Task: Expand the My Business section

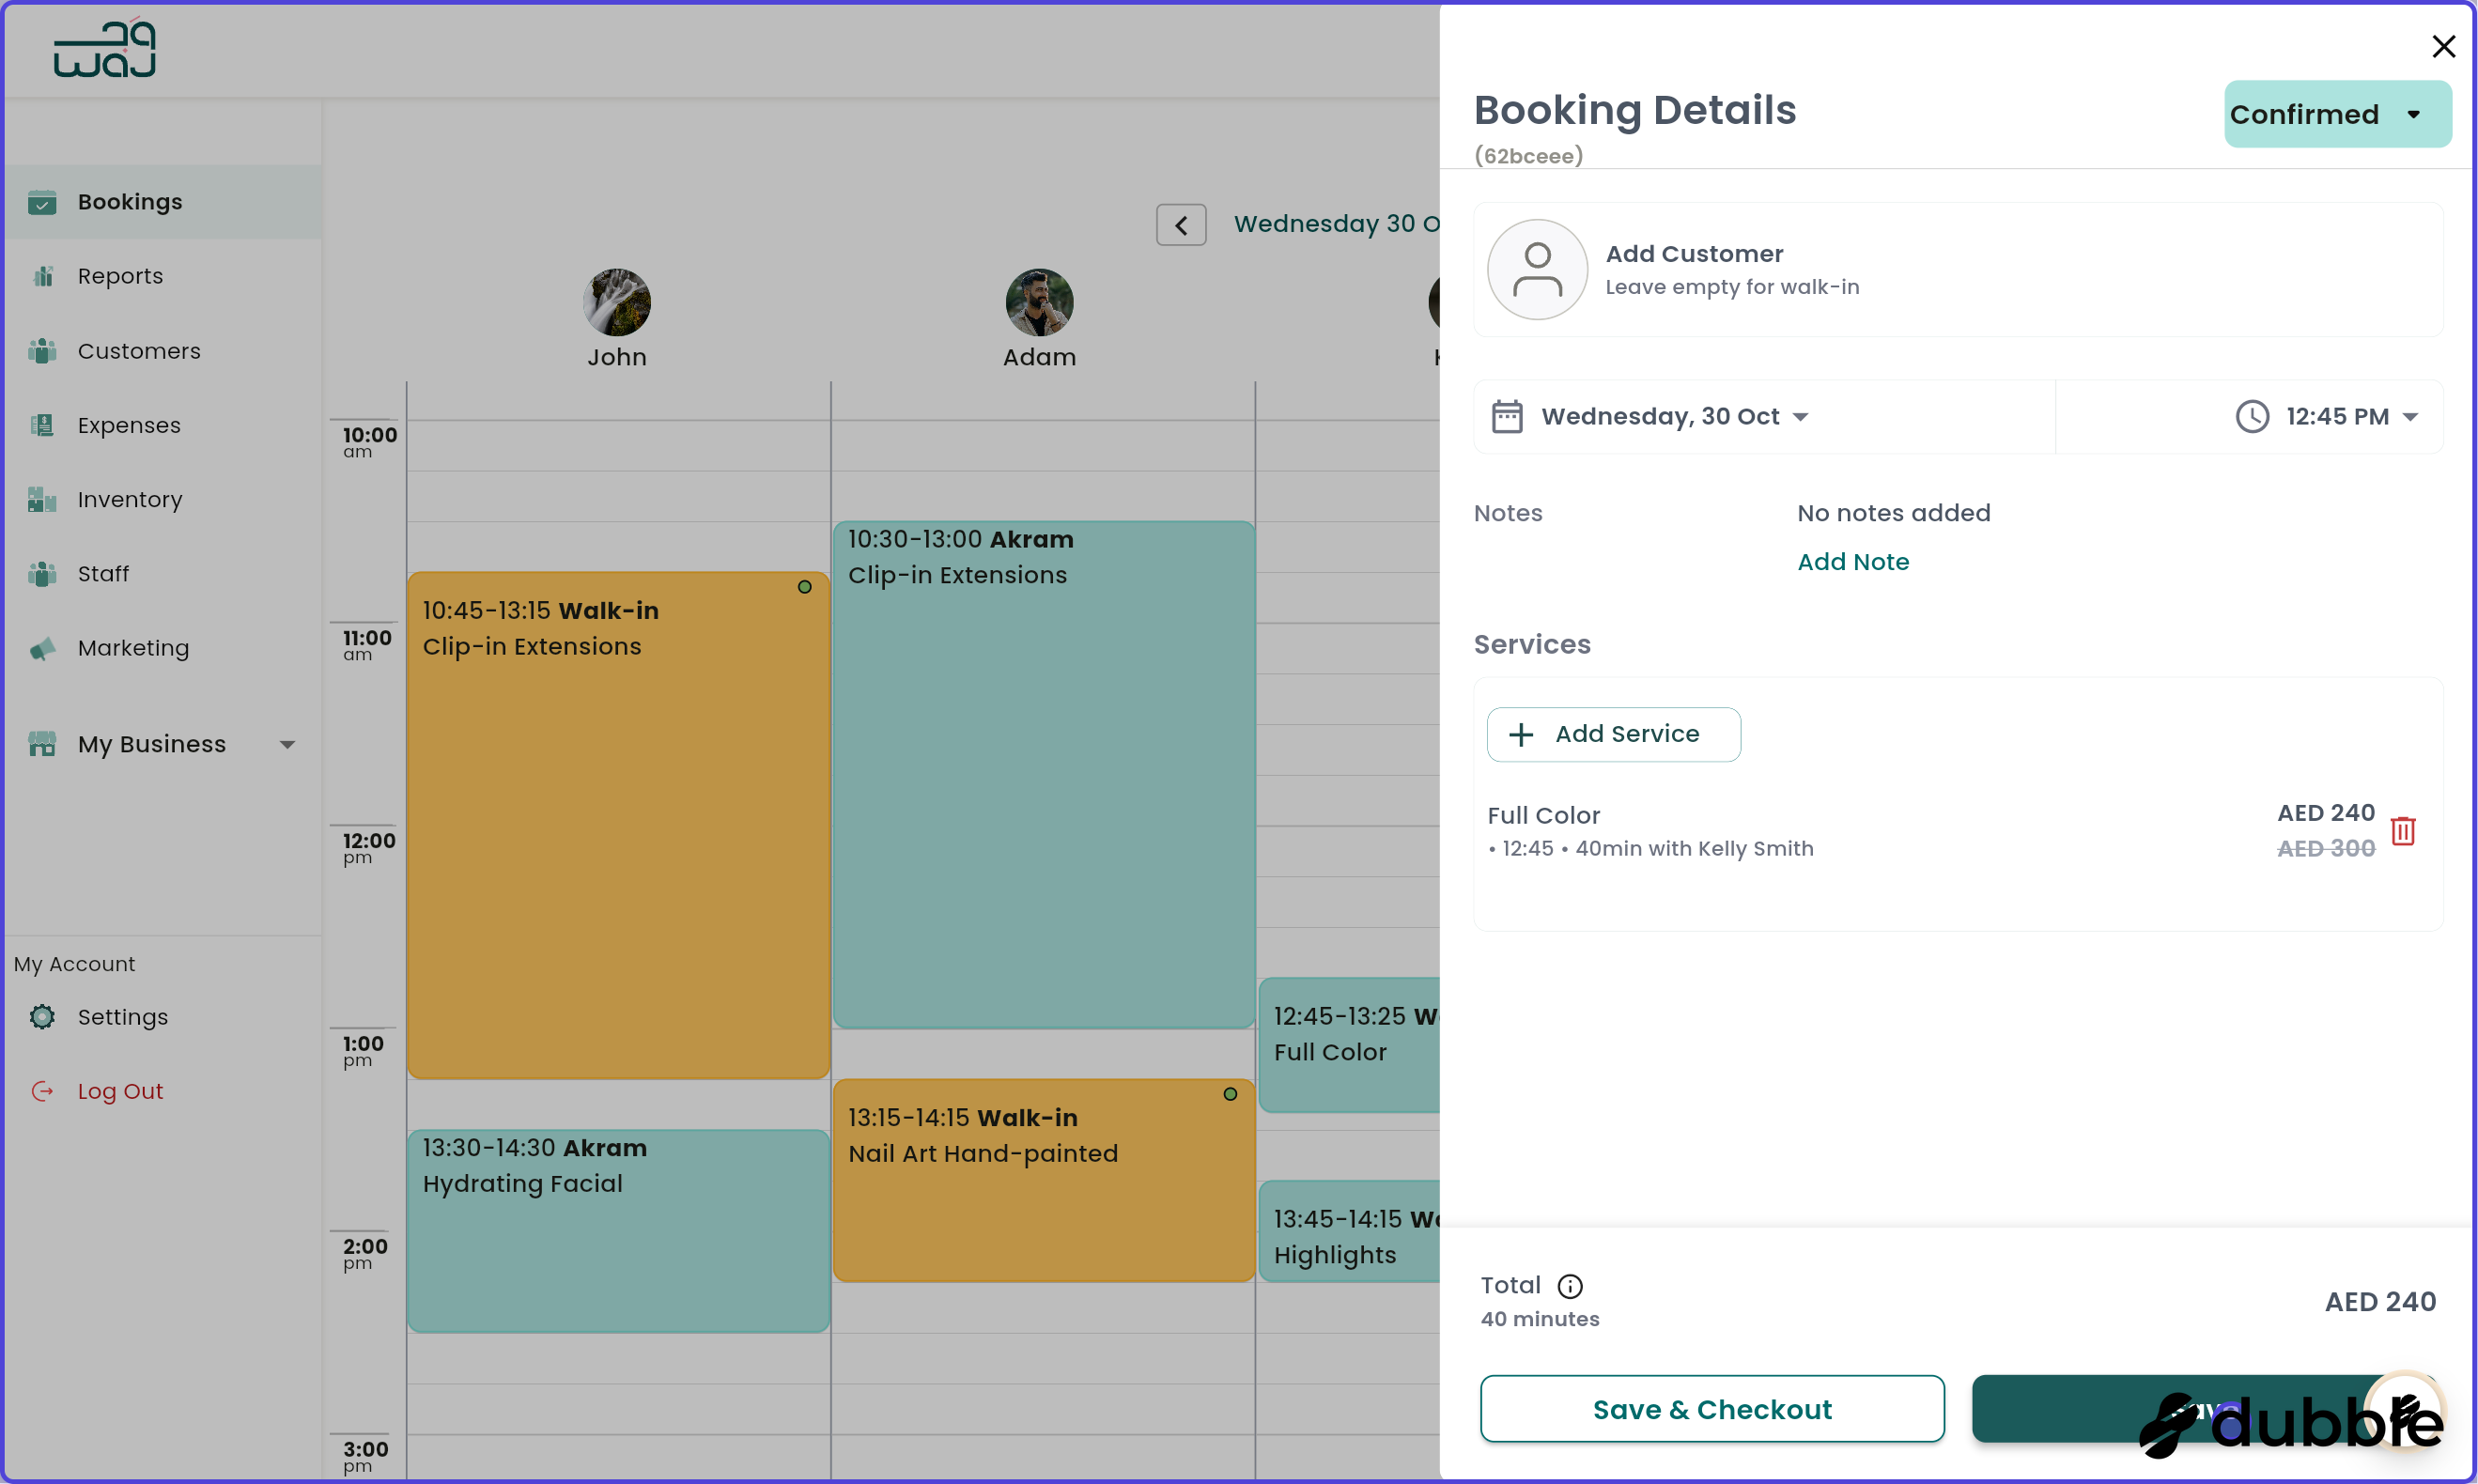Action: (x=288, y=744)
